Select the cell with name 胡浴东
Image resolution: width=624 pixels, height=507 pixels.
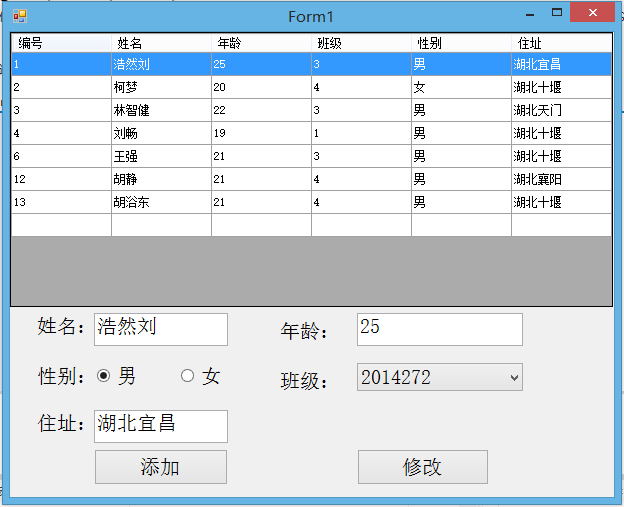(x=161, y=202)
